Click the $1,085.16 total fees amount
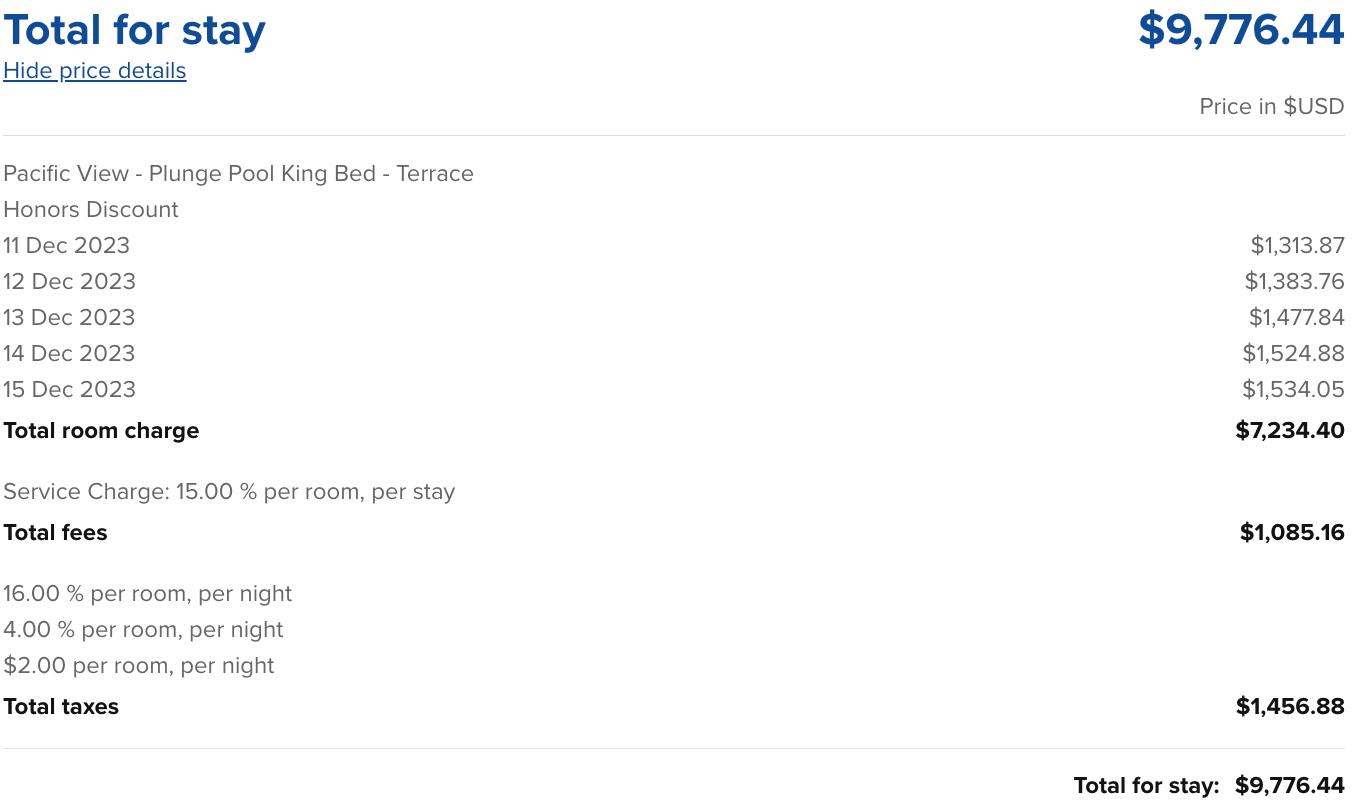The height and width of the screenshot is (810, 1352). (1291, 533)
